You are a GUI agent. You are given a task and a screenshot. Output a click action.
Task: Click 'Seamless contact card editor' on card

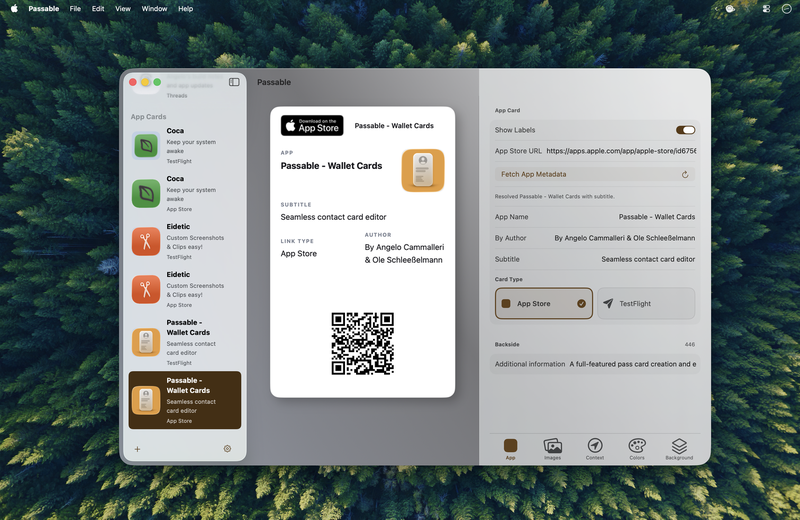333,217
